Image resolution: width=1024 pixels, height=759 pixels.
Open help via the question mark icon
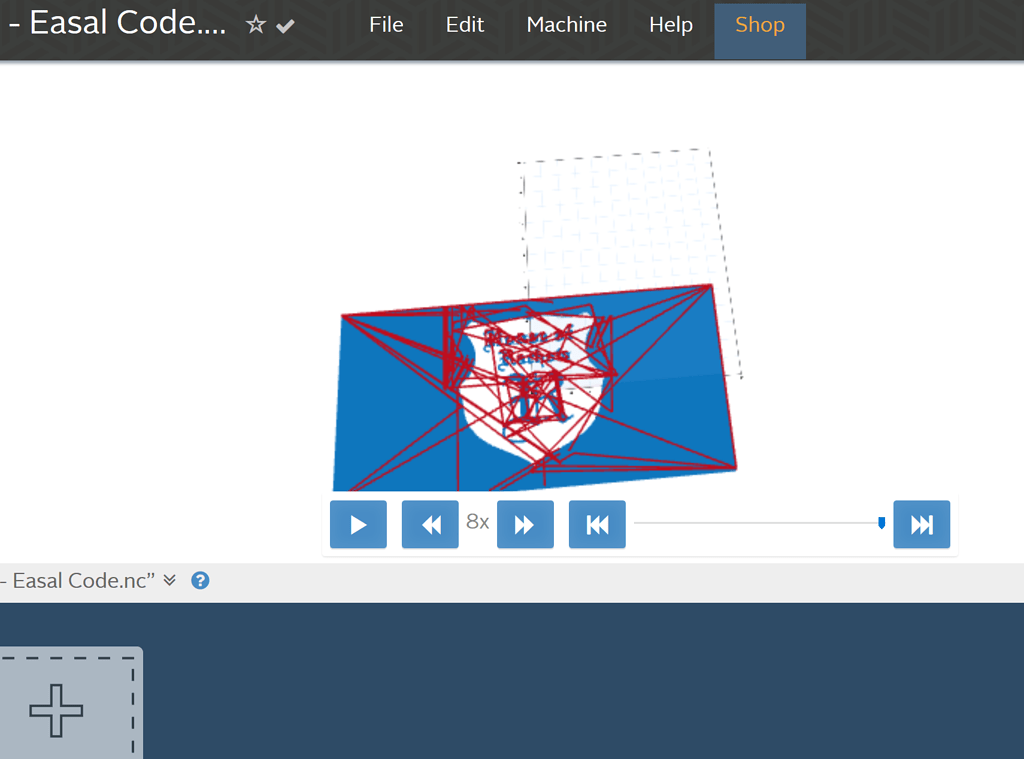[x=200, y=580]
